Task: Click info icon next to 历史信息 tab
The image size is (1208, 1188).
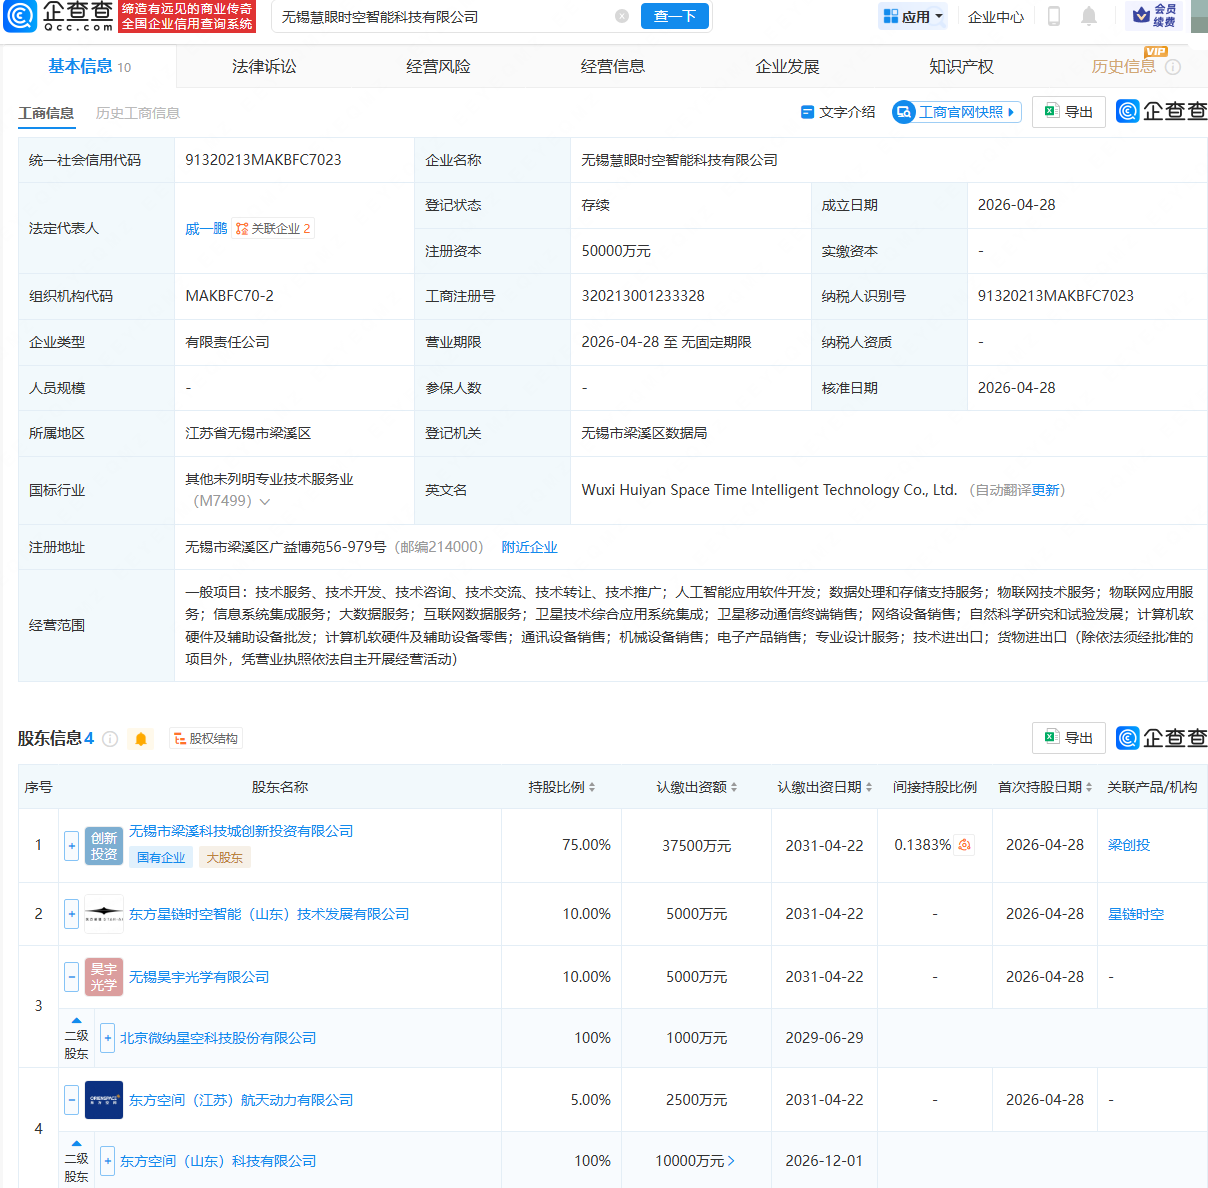Action: coord(1173,67)
